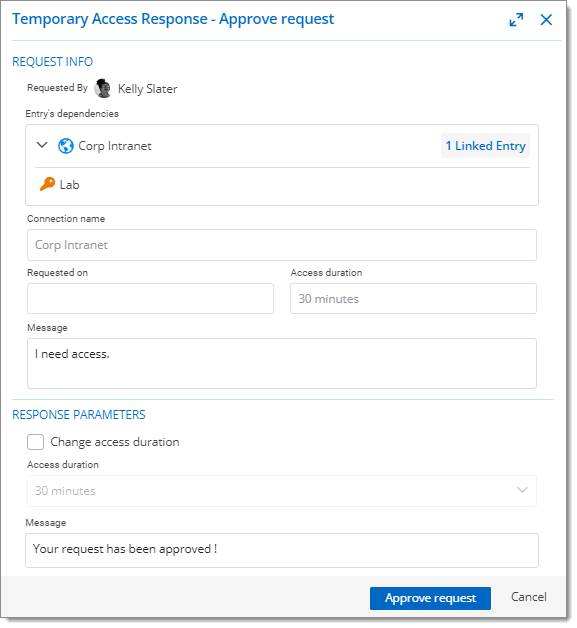Expand dialog using the maximize arrows icon

[x=516, y=20]
